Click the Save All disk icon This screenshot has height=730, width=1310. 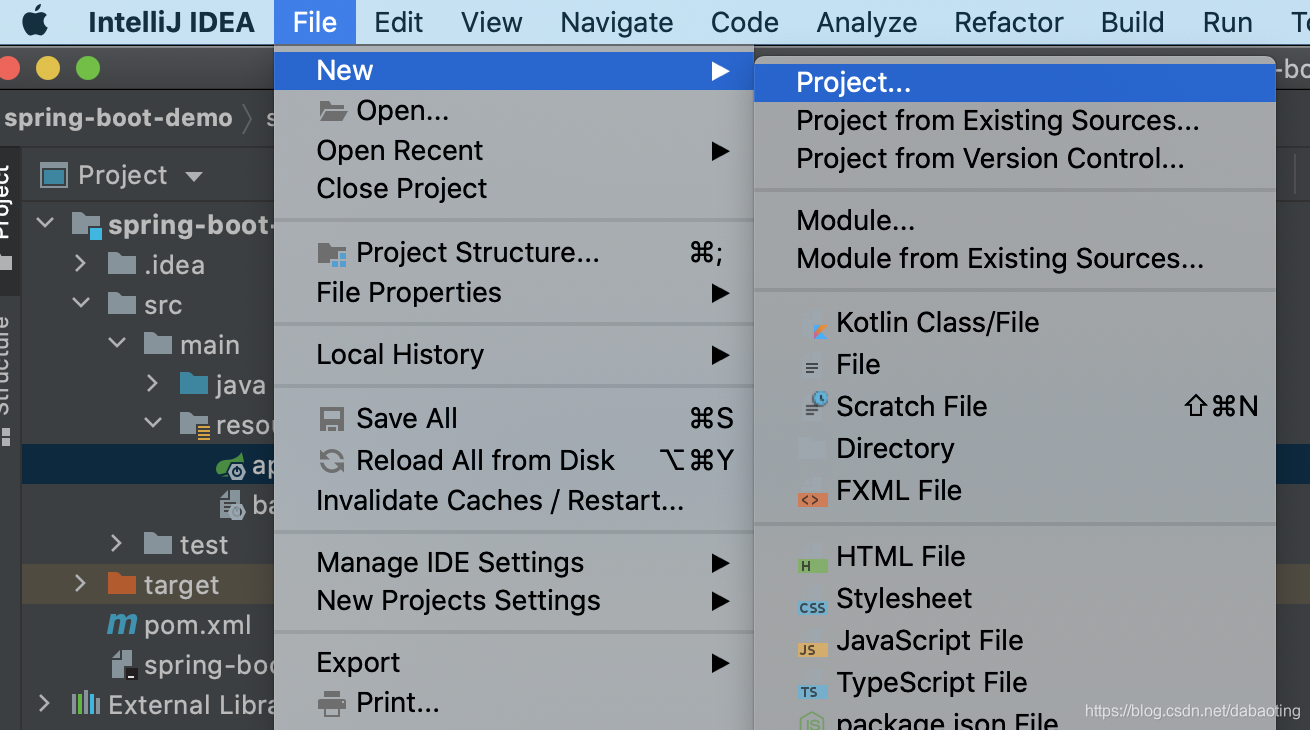click(x=331, y=419)
